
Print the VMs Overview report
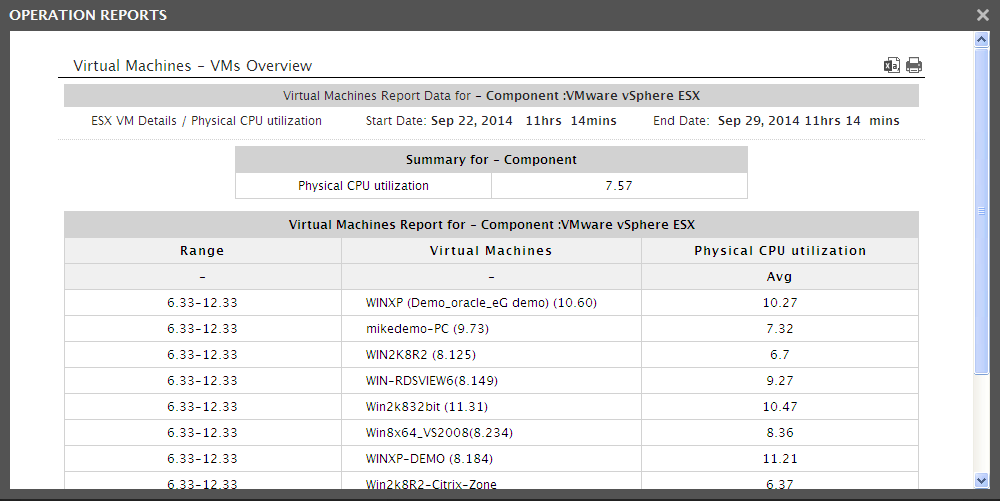click(x=914, y=65)
